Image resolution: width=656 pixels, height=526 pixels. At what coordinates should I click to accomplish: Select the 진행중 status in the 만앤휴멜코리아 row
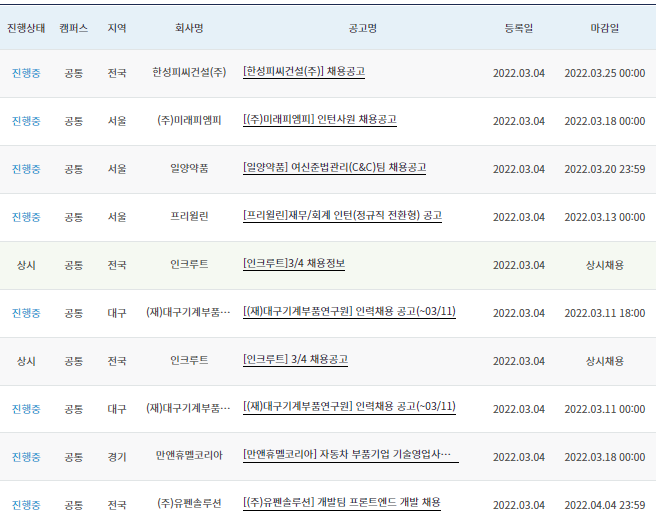pos(26,457)
